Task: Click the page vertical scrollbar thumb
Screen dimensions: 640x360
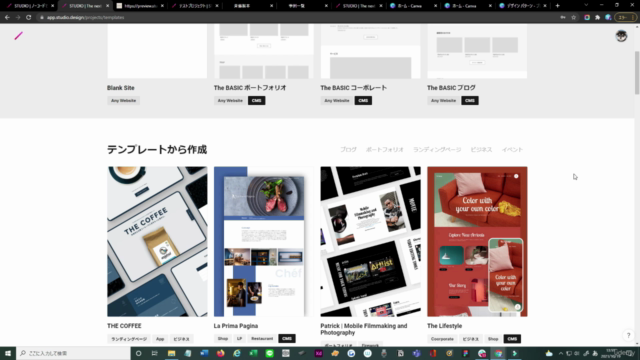Action: pos(637,73)
